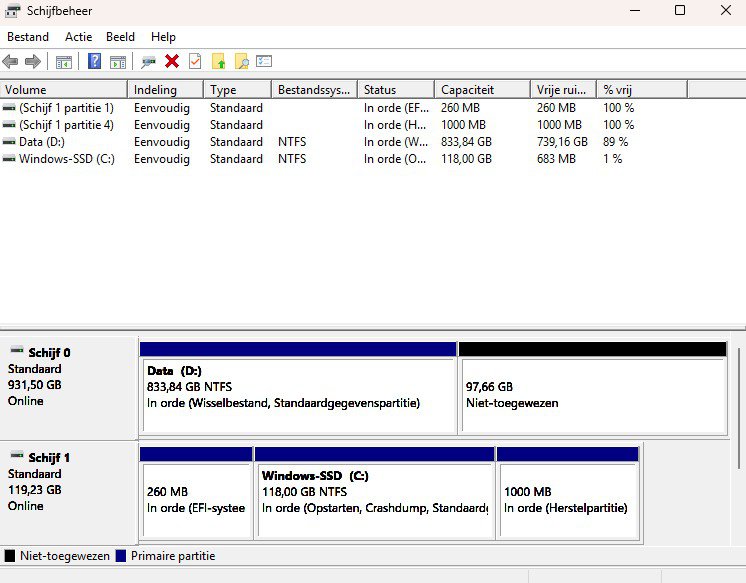Viewport: 746px width, 583px height.
Task: Click the Schijf 0 disk label
Action: 49,352
